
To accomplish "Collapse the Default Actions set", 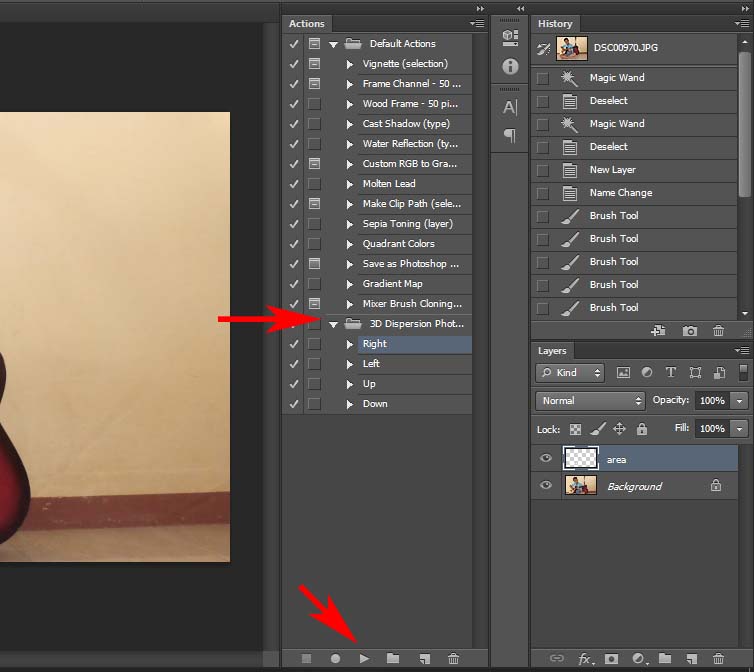I will coord(333,44).
